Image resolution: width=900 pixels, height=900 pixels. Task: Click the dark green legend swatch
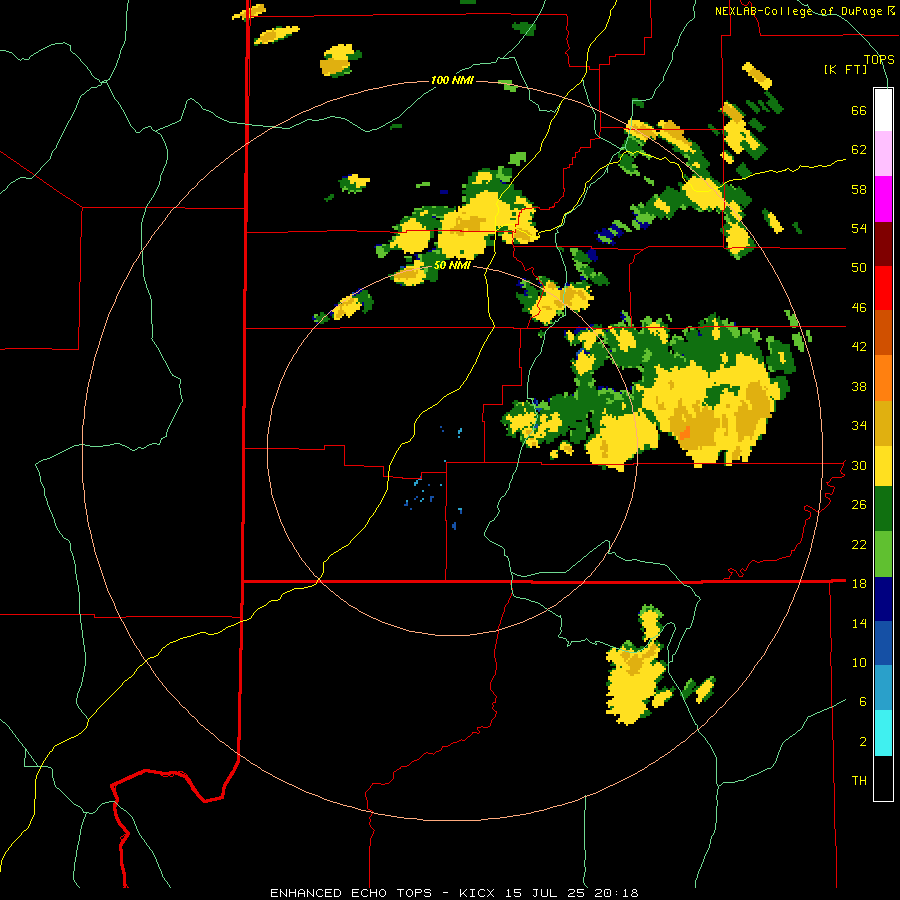(x=883, y=509)
